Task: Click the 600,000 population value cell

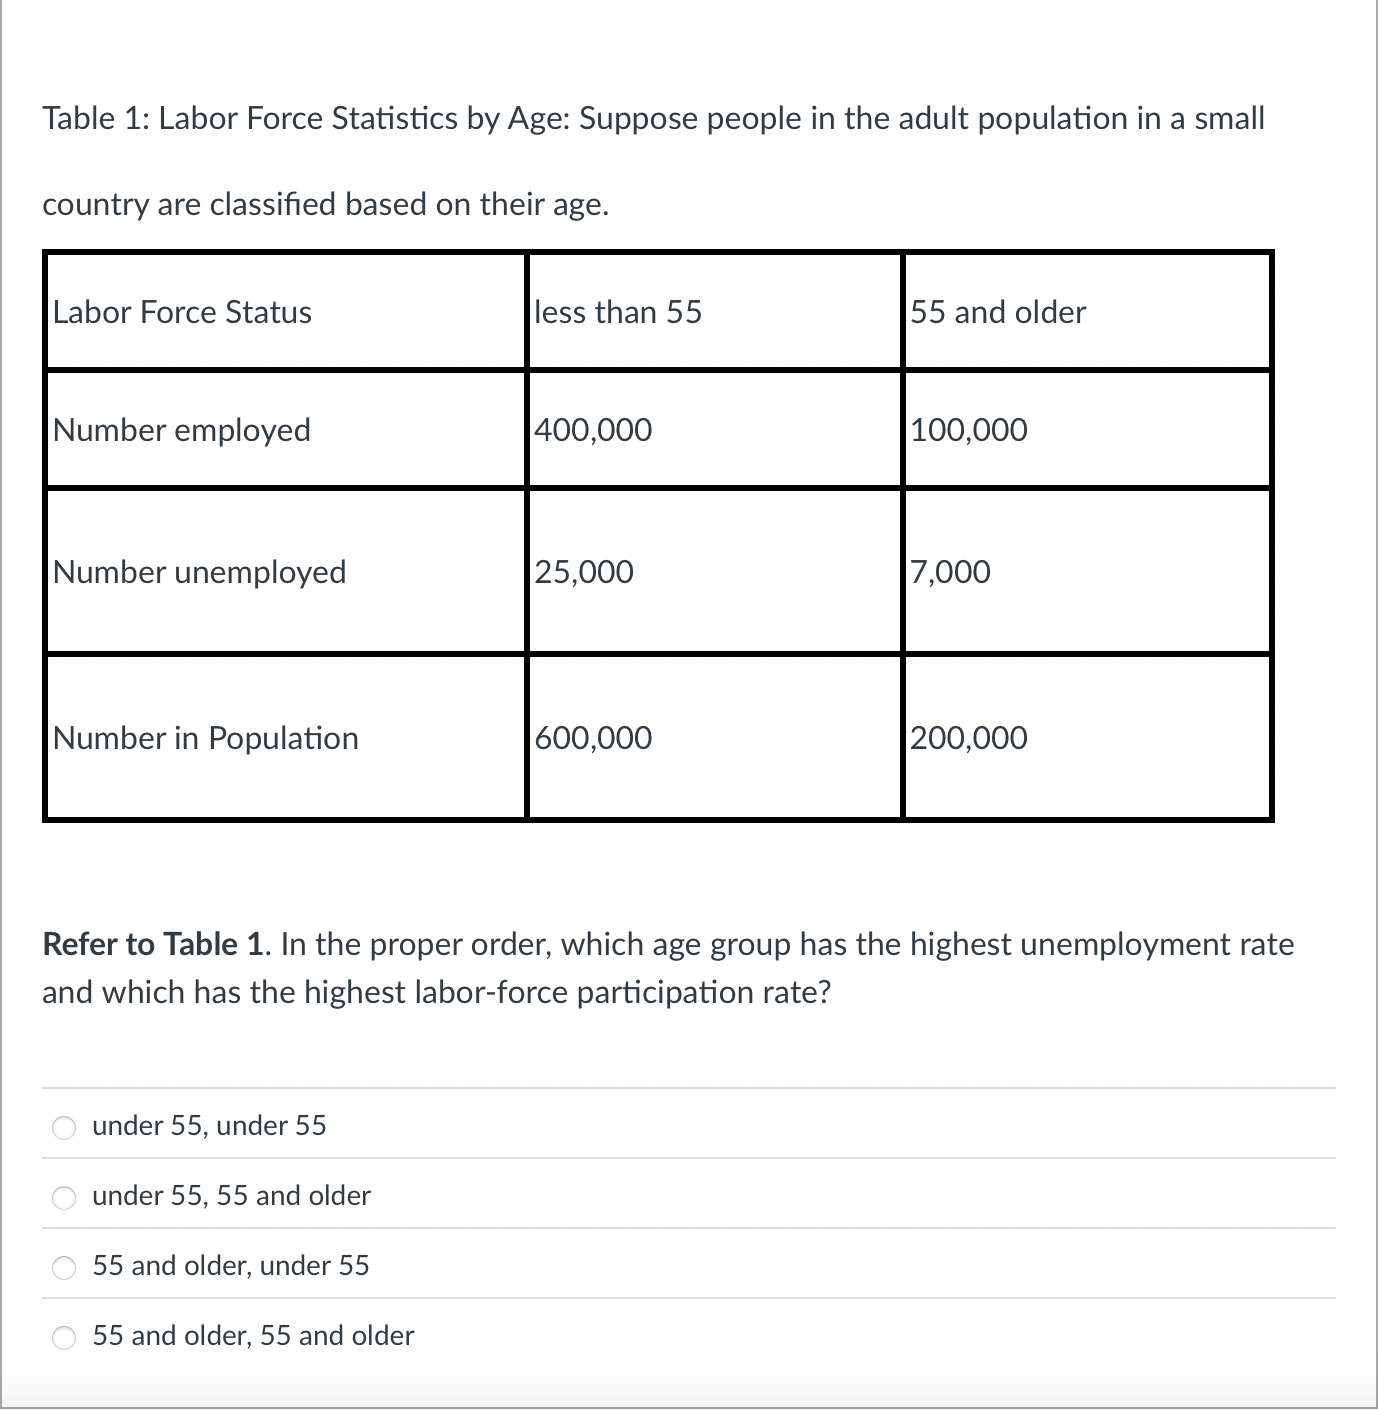Action: (592, 738)
